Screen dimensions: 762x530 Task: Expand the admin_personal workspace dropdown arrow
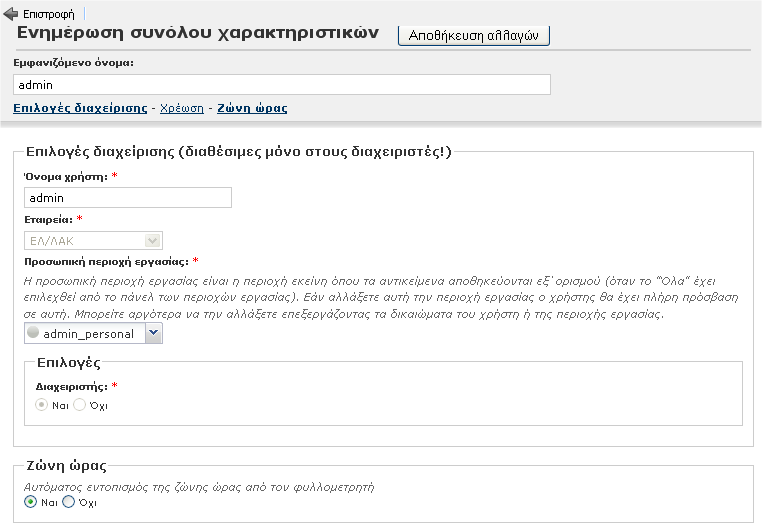(x=153, y=334)
